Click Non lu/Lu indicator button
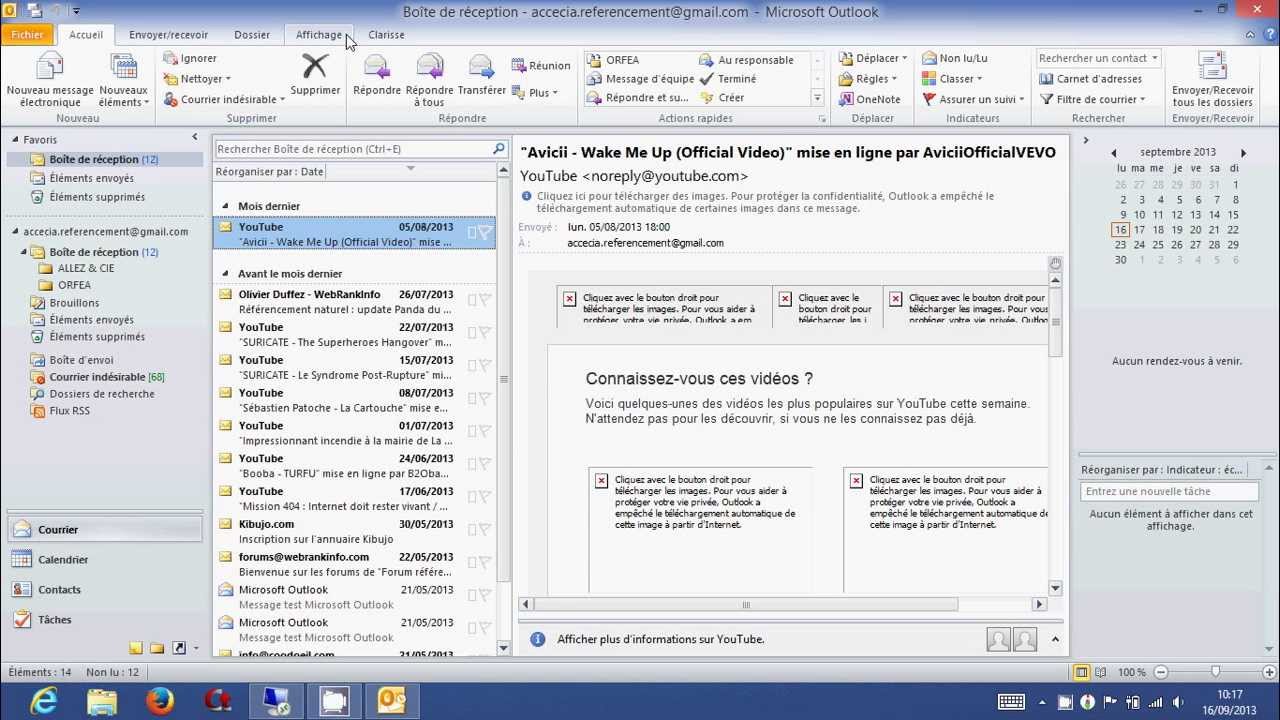Image resolution: width=1280 pixels, height=720 pixels. [x=955, y=59]
